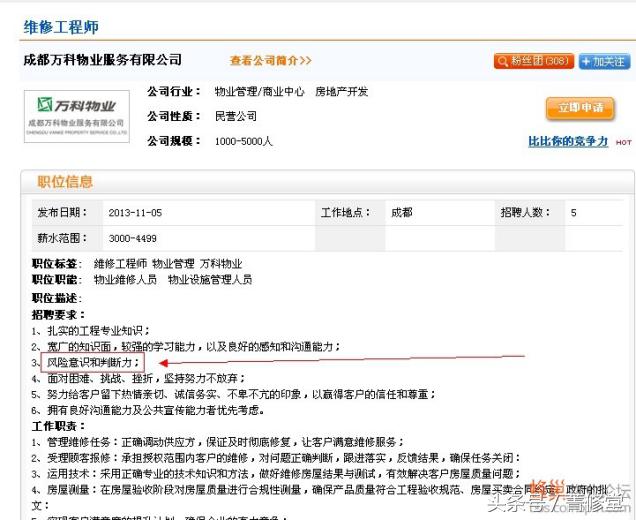Screen dimensions: 636x520
Task: Click salary range value 3000-4499
Action: pos(132,239)
